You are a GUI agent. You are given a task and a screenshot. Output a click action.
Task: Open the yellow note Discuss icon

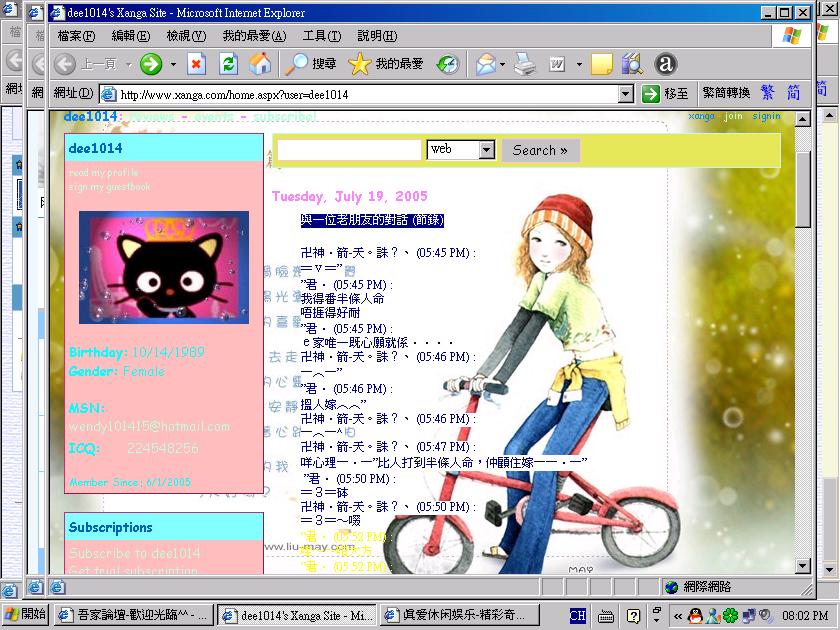602,64
